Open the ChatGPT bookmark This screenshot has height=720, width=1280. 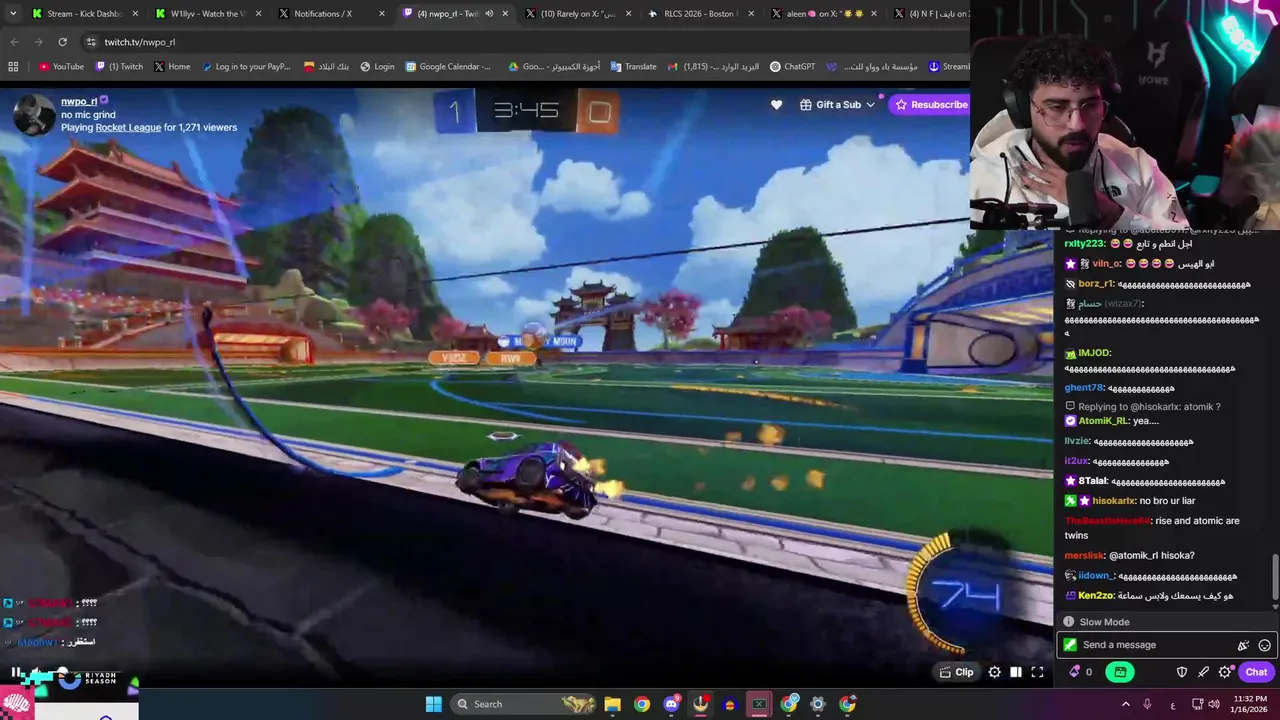click(x=792, y=67)
